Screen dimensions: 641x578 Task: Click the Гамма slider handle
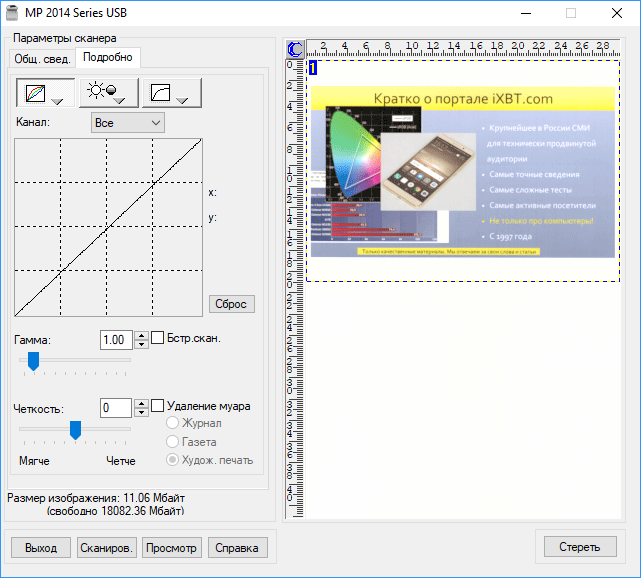click(x=34, y=361)
